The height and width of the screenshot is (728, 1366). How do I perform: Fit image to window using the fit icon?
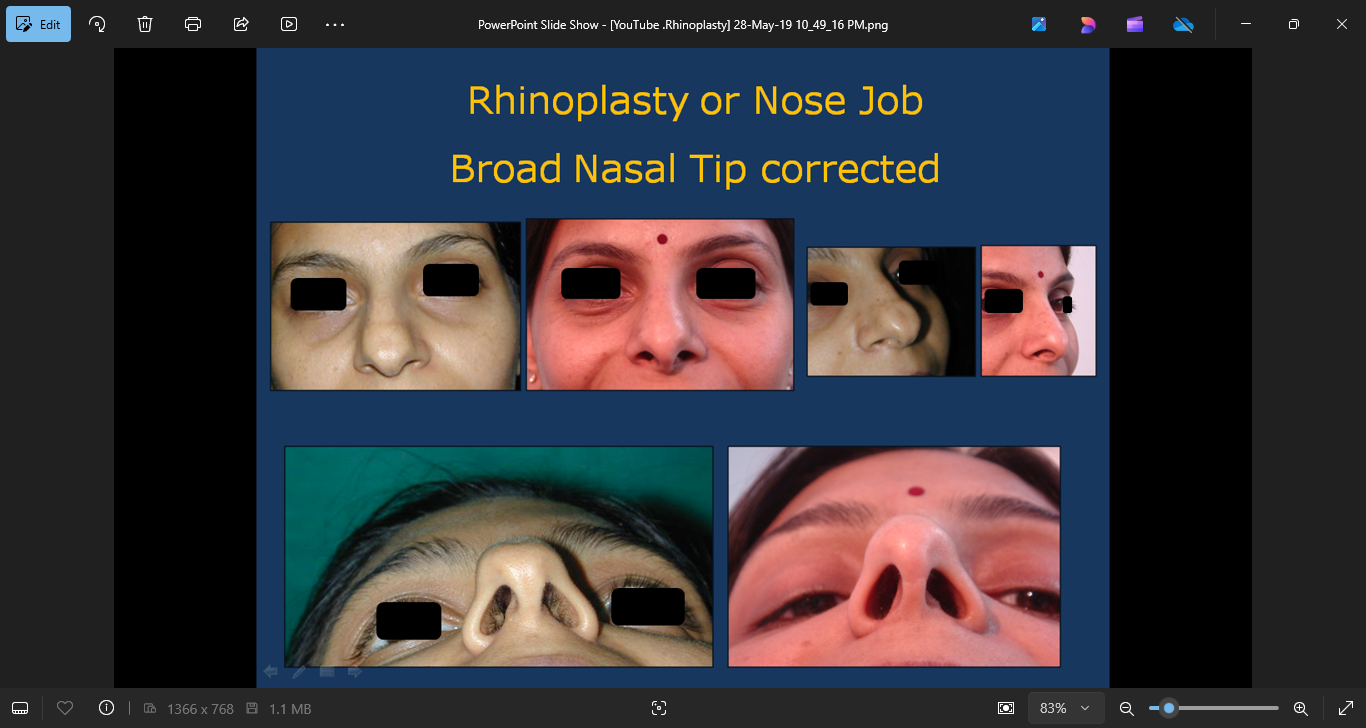(1006, 708)
